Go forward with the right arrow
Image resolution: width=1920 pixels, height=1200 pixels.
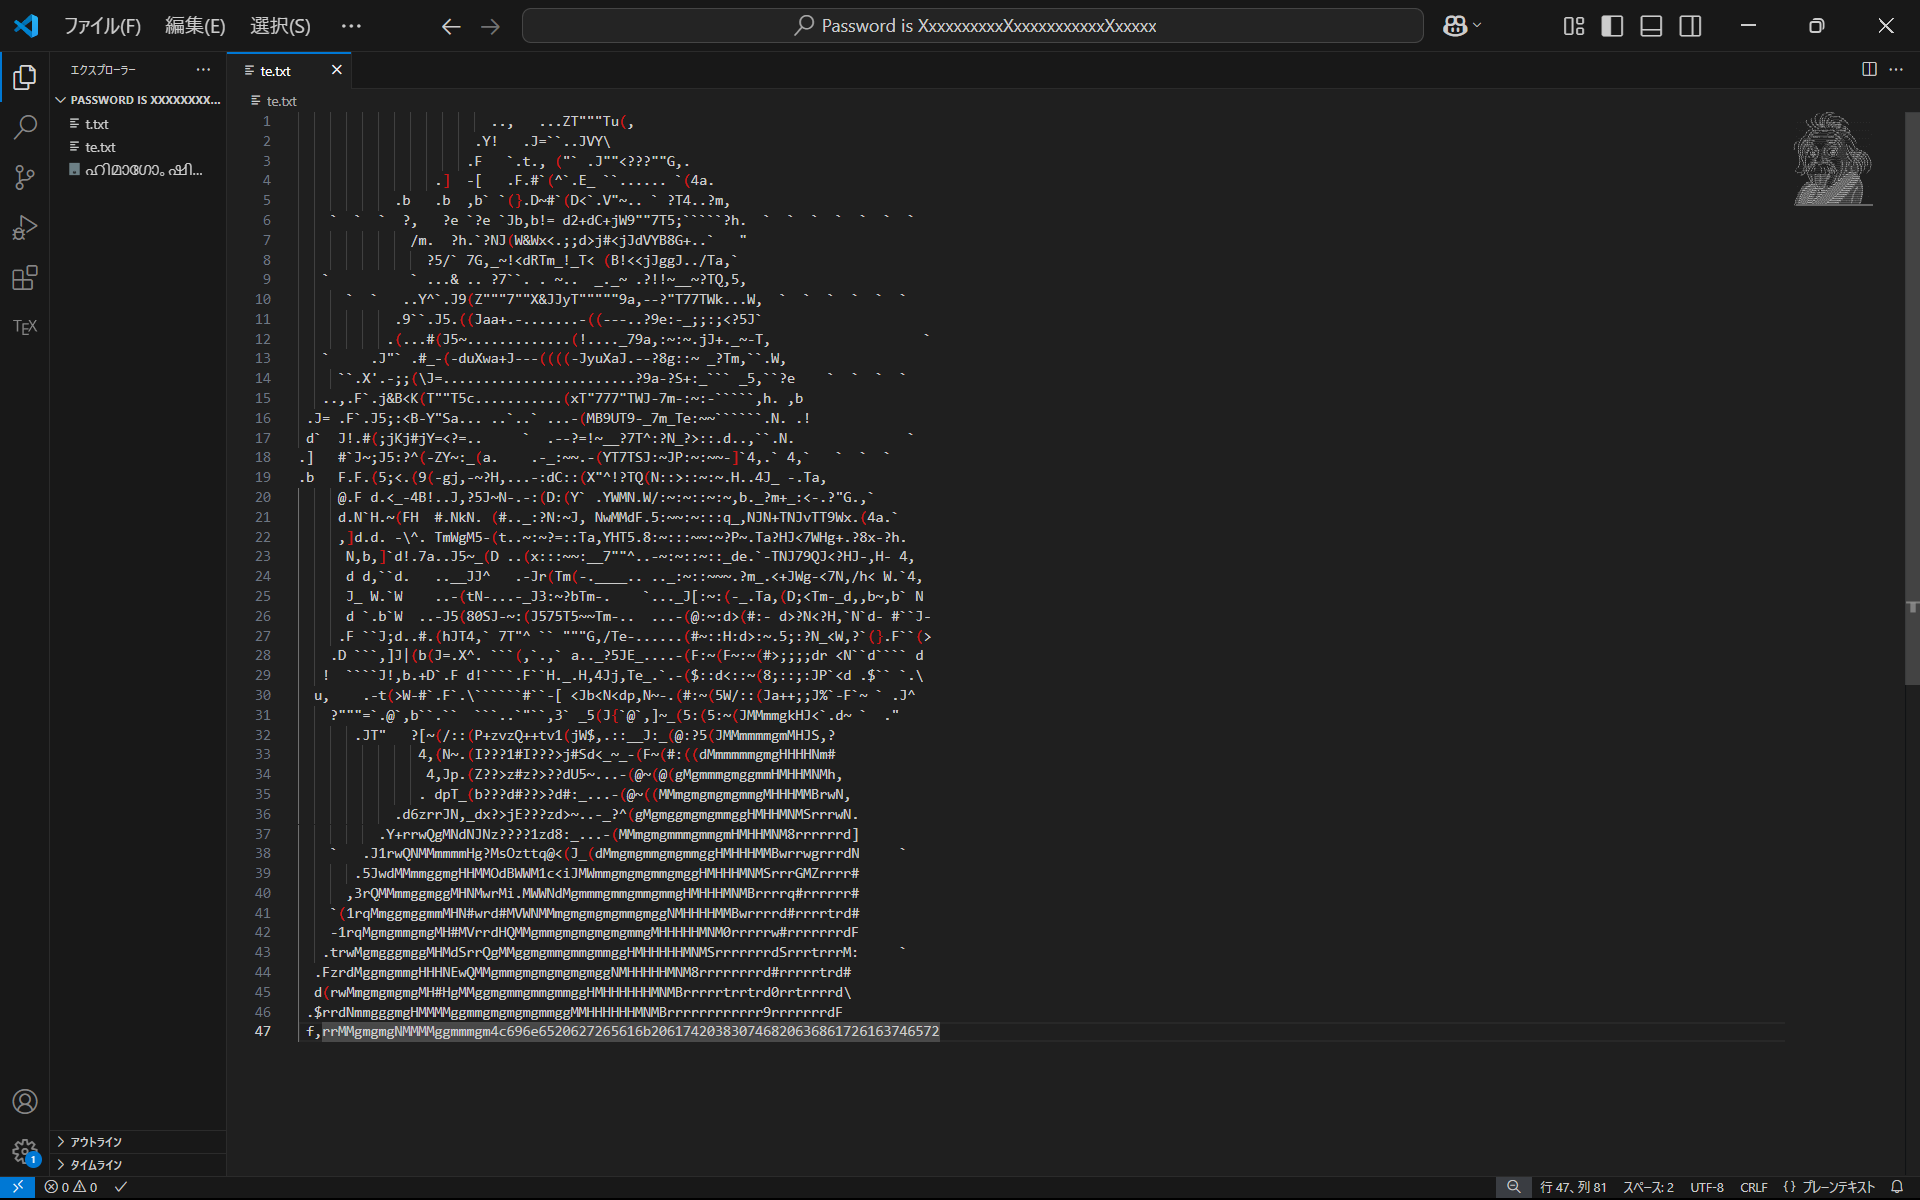click(490, 26)
